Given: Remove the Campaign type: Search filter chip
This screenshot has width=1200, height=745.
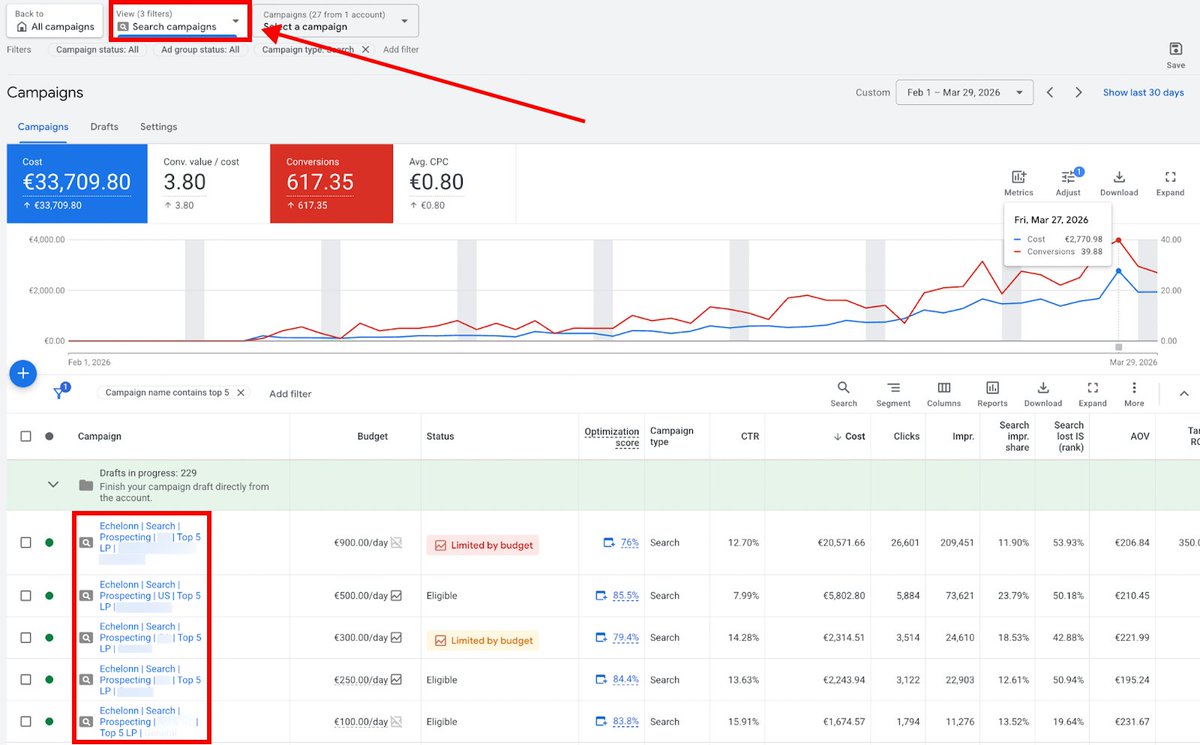Looking at the screenshot, I should 365,48.
